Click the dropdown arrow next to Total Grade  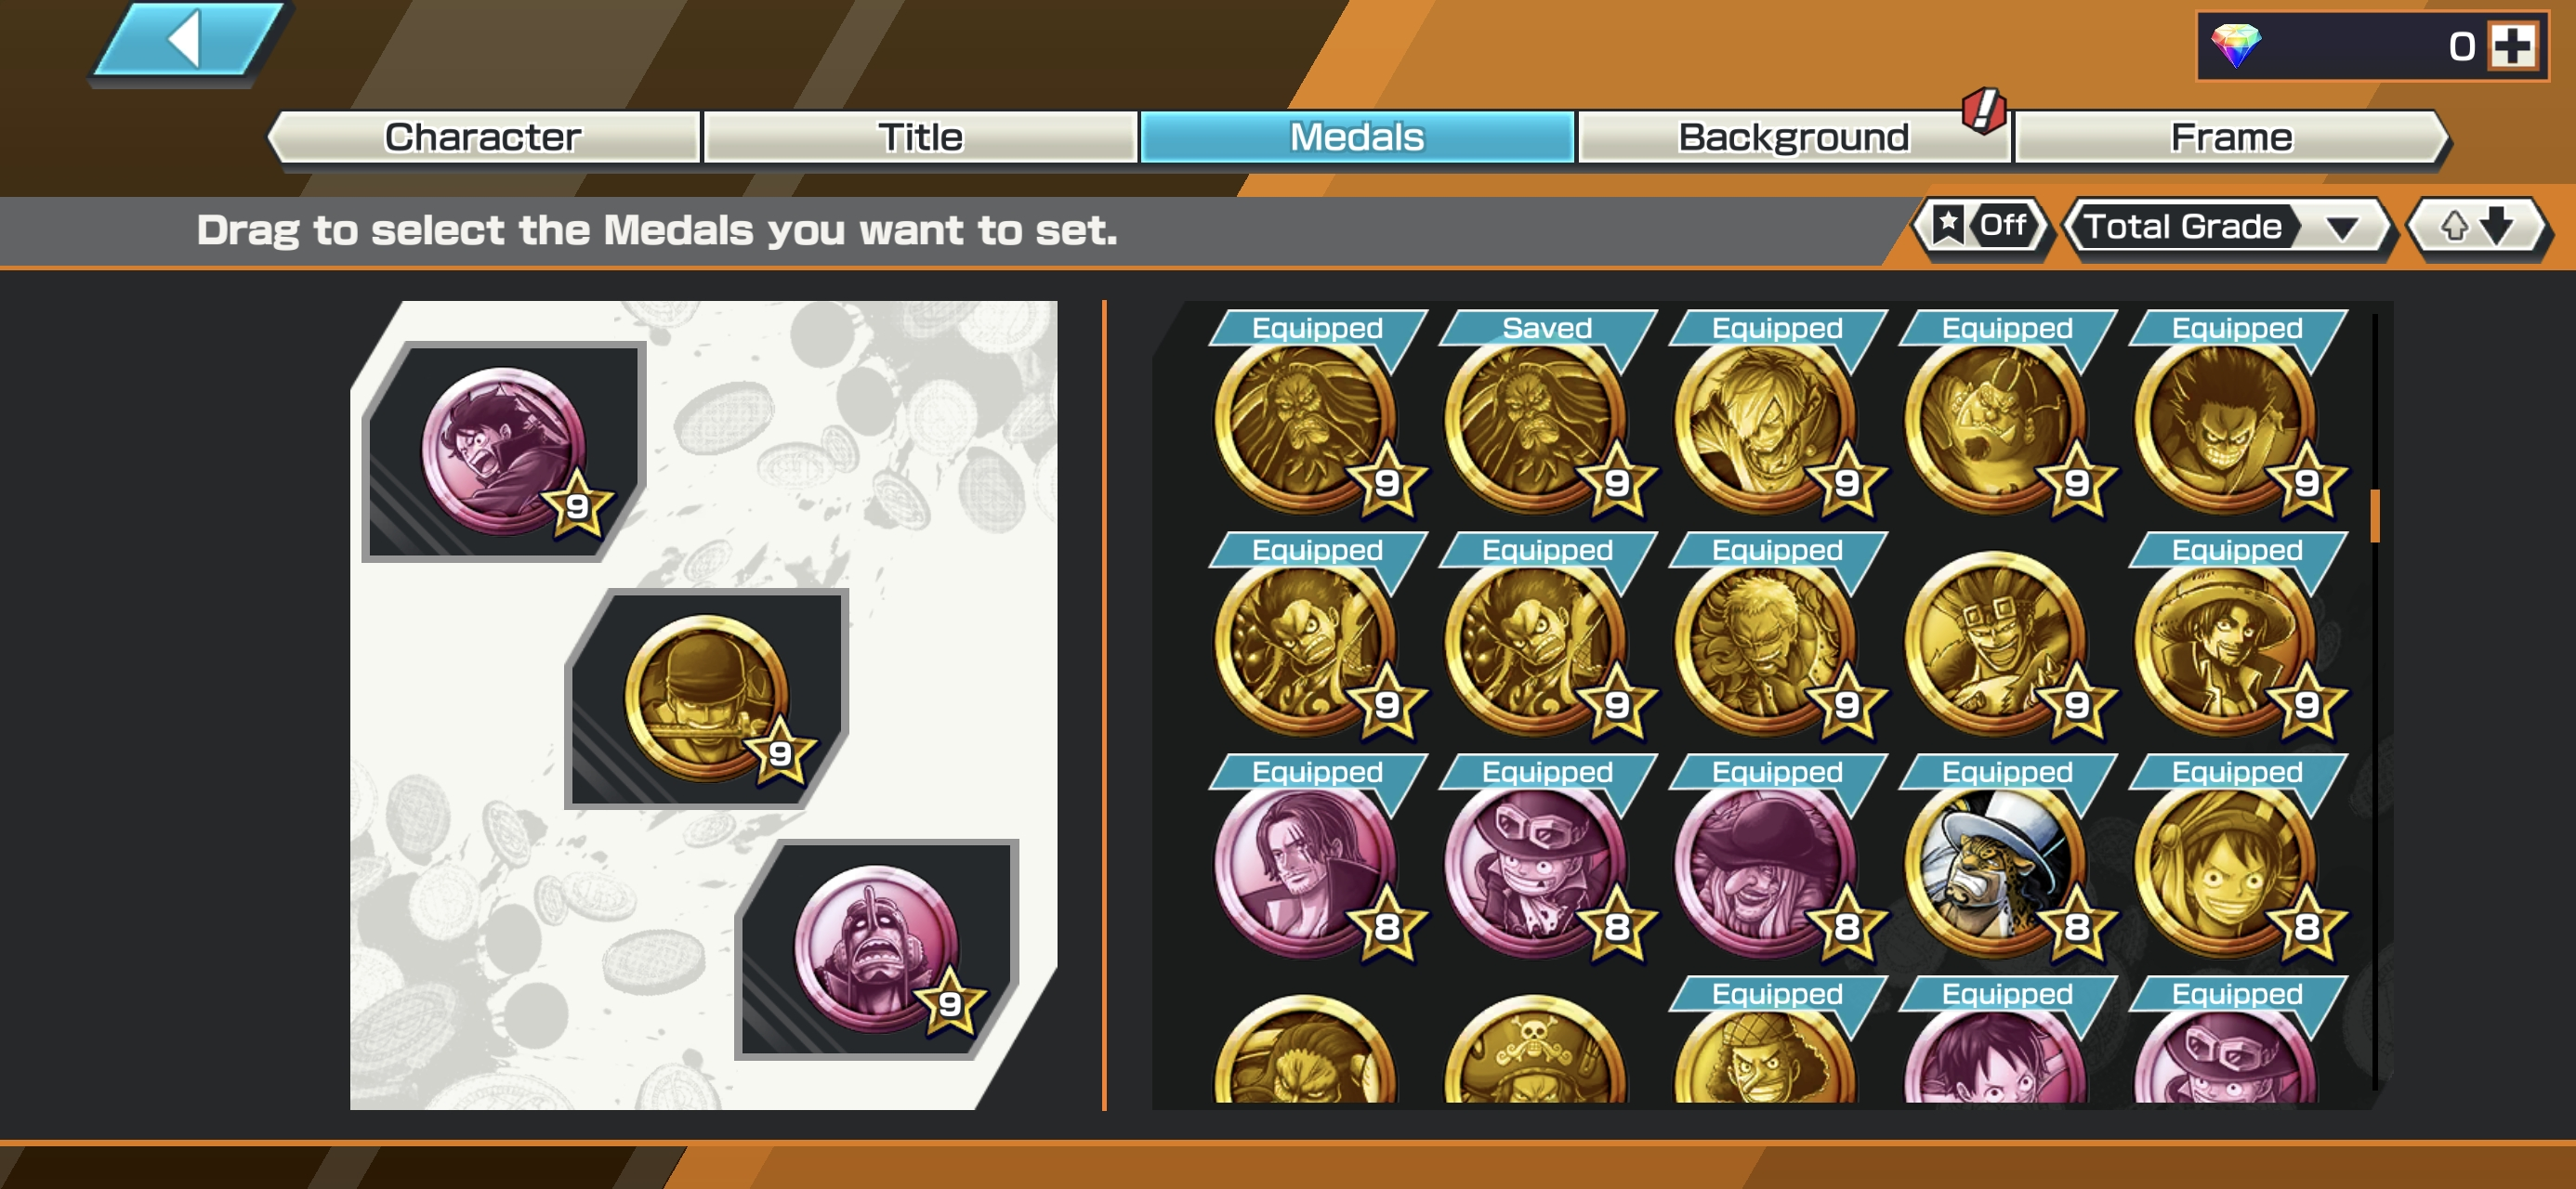tap(2341, 228)
